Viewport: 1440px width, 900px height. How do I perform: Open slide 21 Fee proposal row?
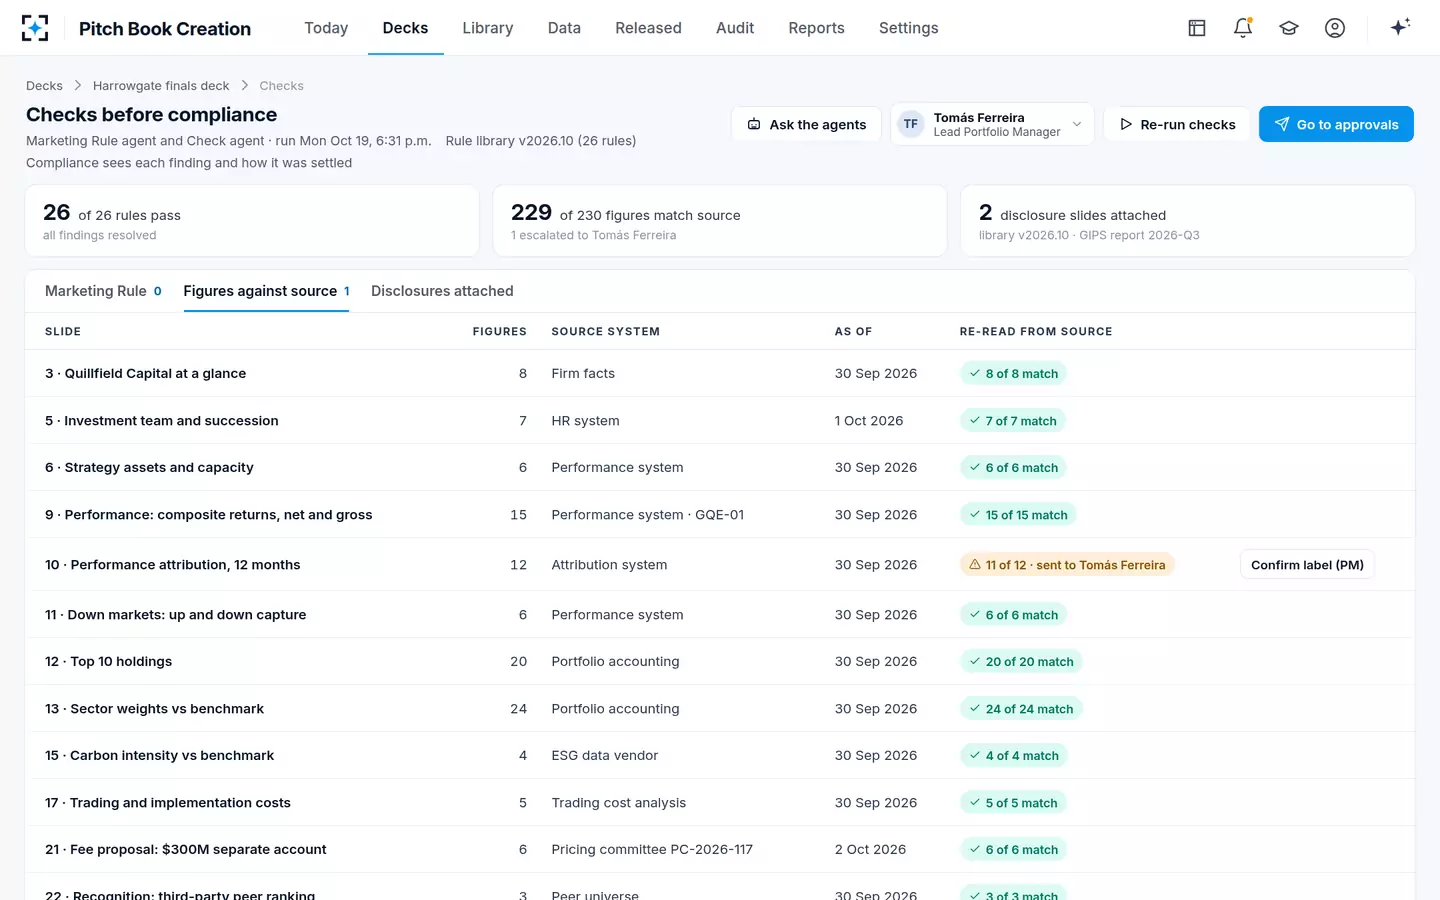point(720,850)
